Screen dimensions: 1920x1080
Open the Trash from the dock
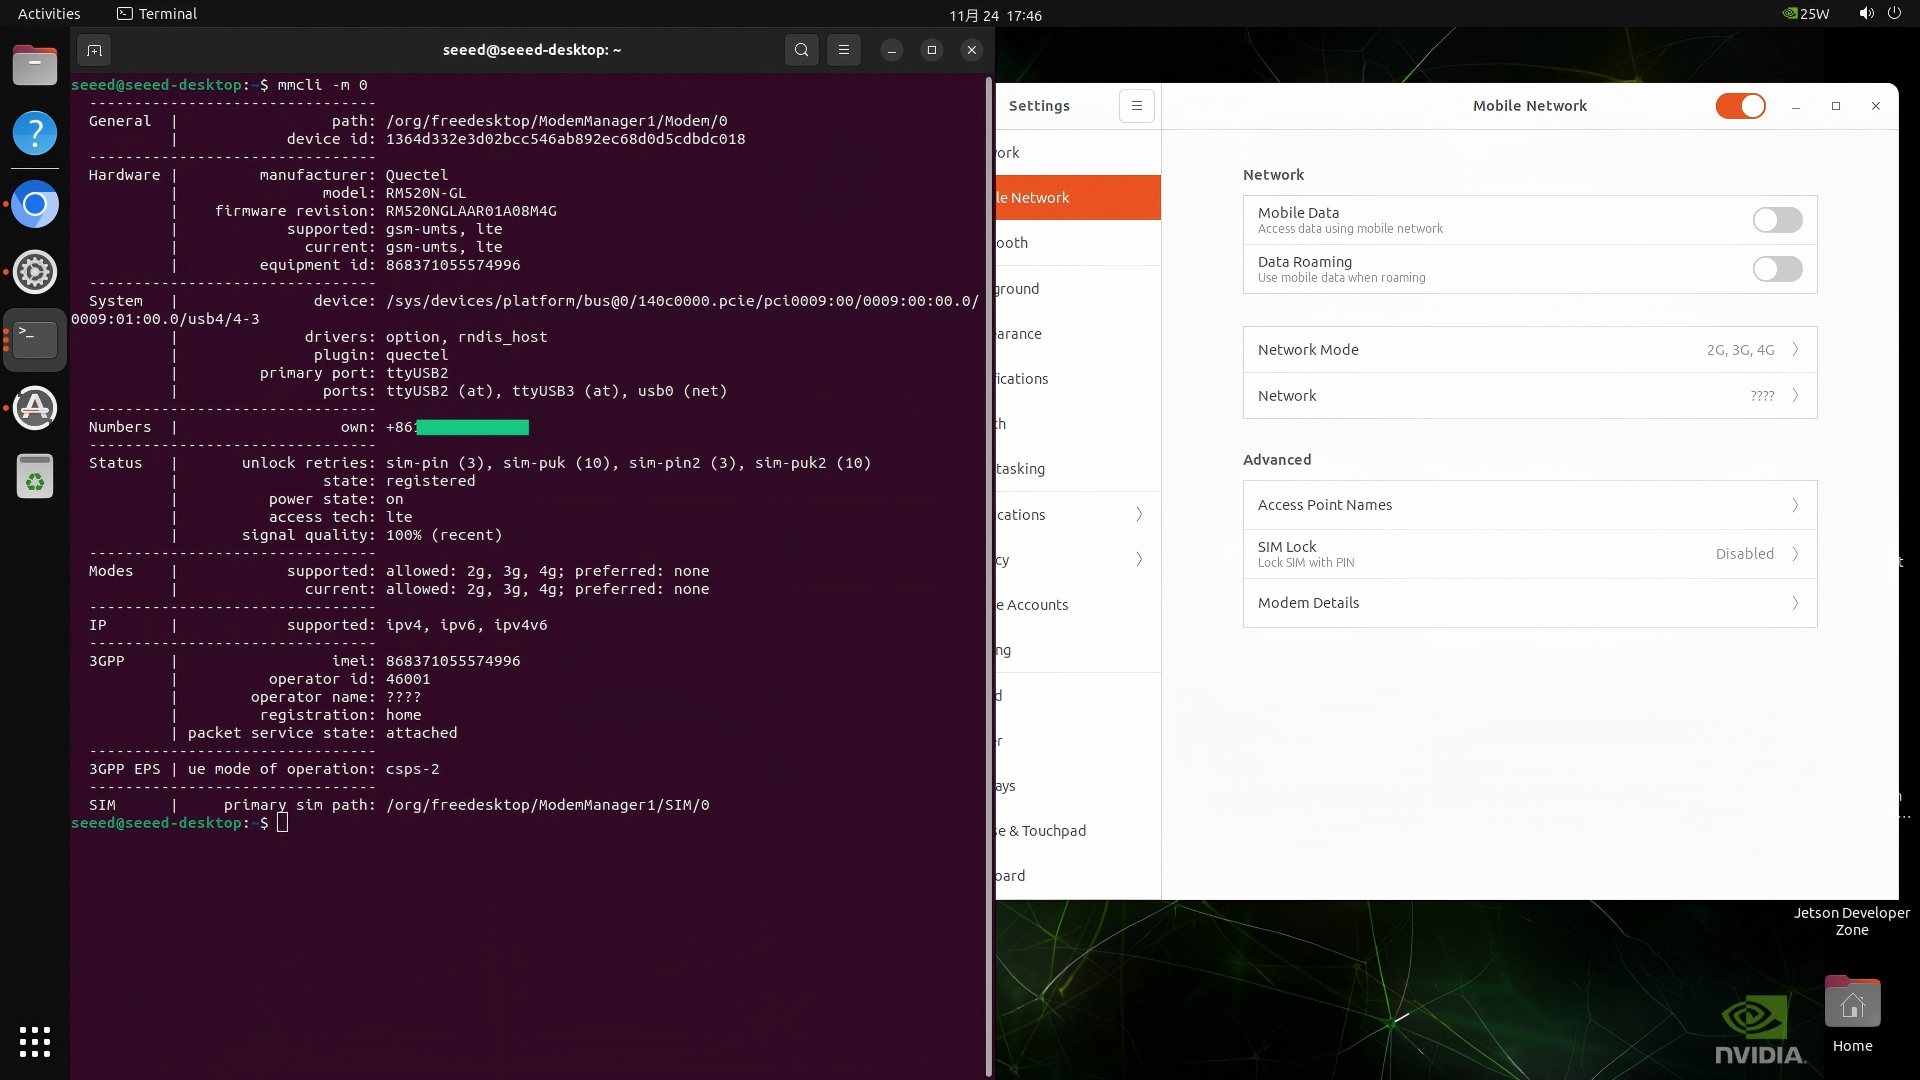(35, 477)
